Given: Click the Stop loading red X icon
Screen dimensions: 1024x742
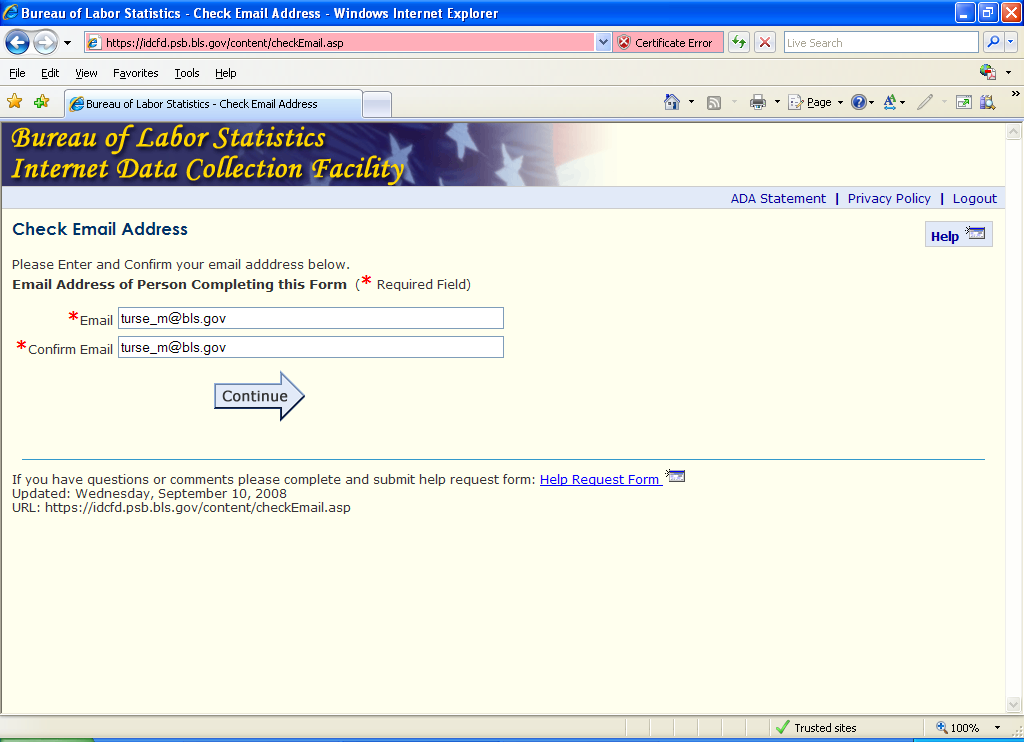Looking at the screenshot, I should [x=765, y=43].
